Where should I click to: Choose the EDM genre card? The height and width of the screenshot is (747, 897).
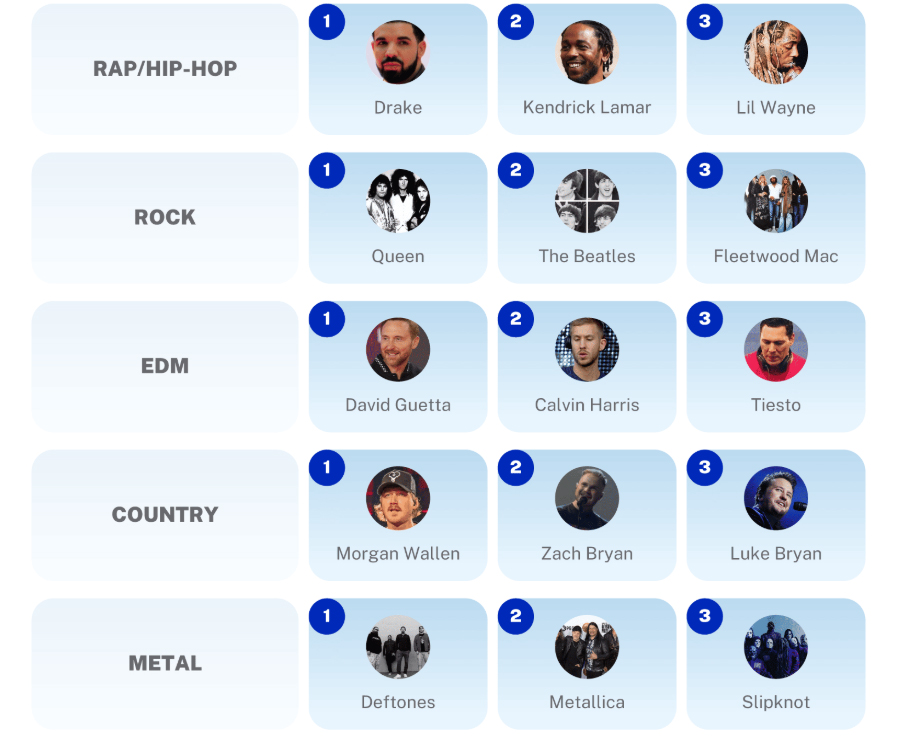click(x=165, y=367)
